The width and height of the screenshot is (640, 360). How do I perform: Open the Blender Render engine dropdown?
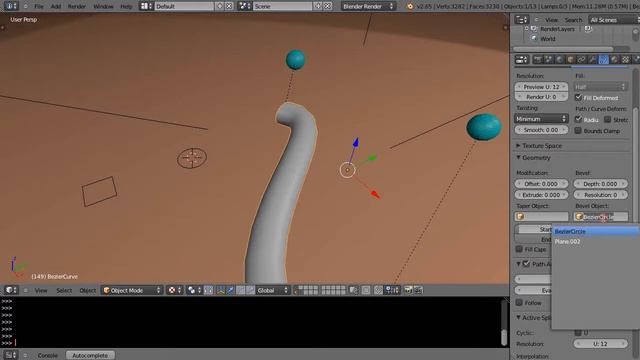pyautogui.click(x=368, y=6)
